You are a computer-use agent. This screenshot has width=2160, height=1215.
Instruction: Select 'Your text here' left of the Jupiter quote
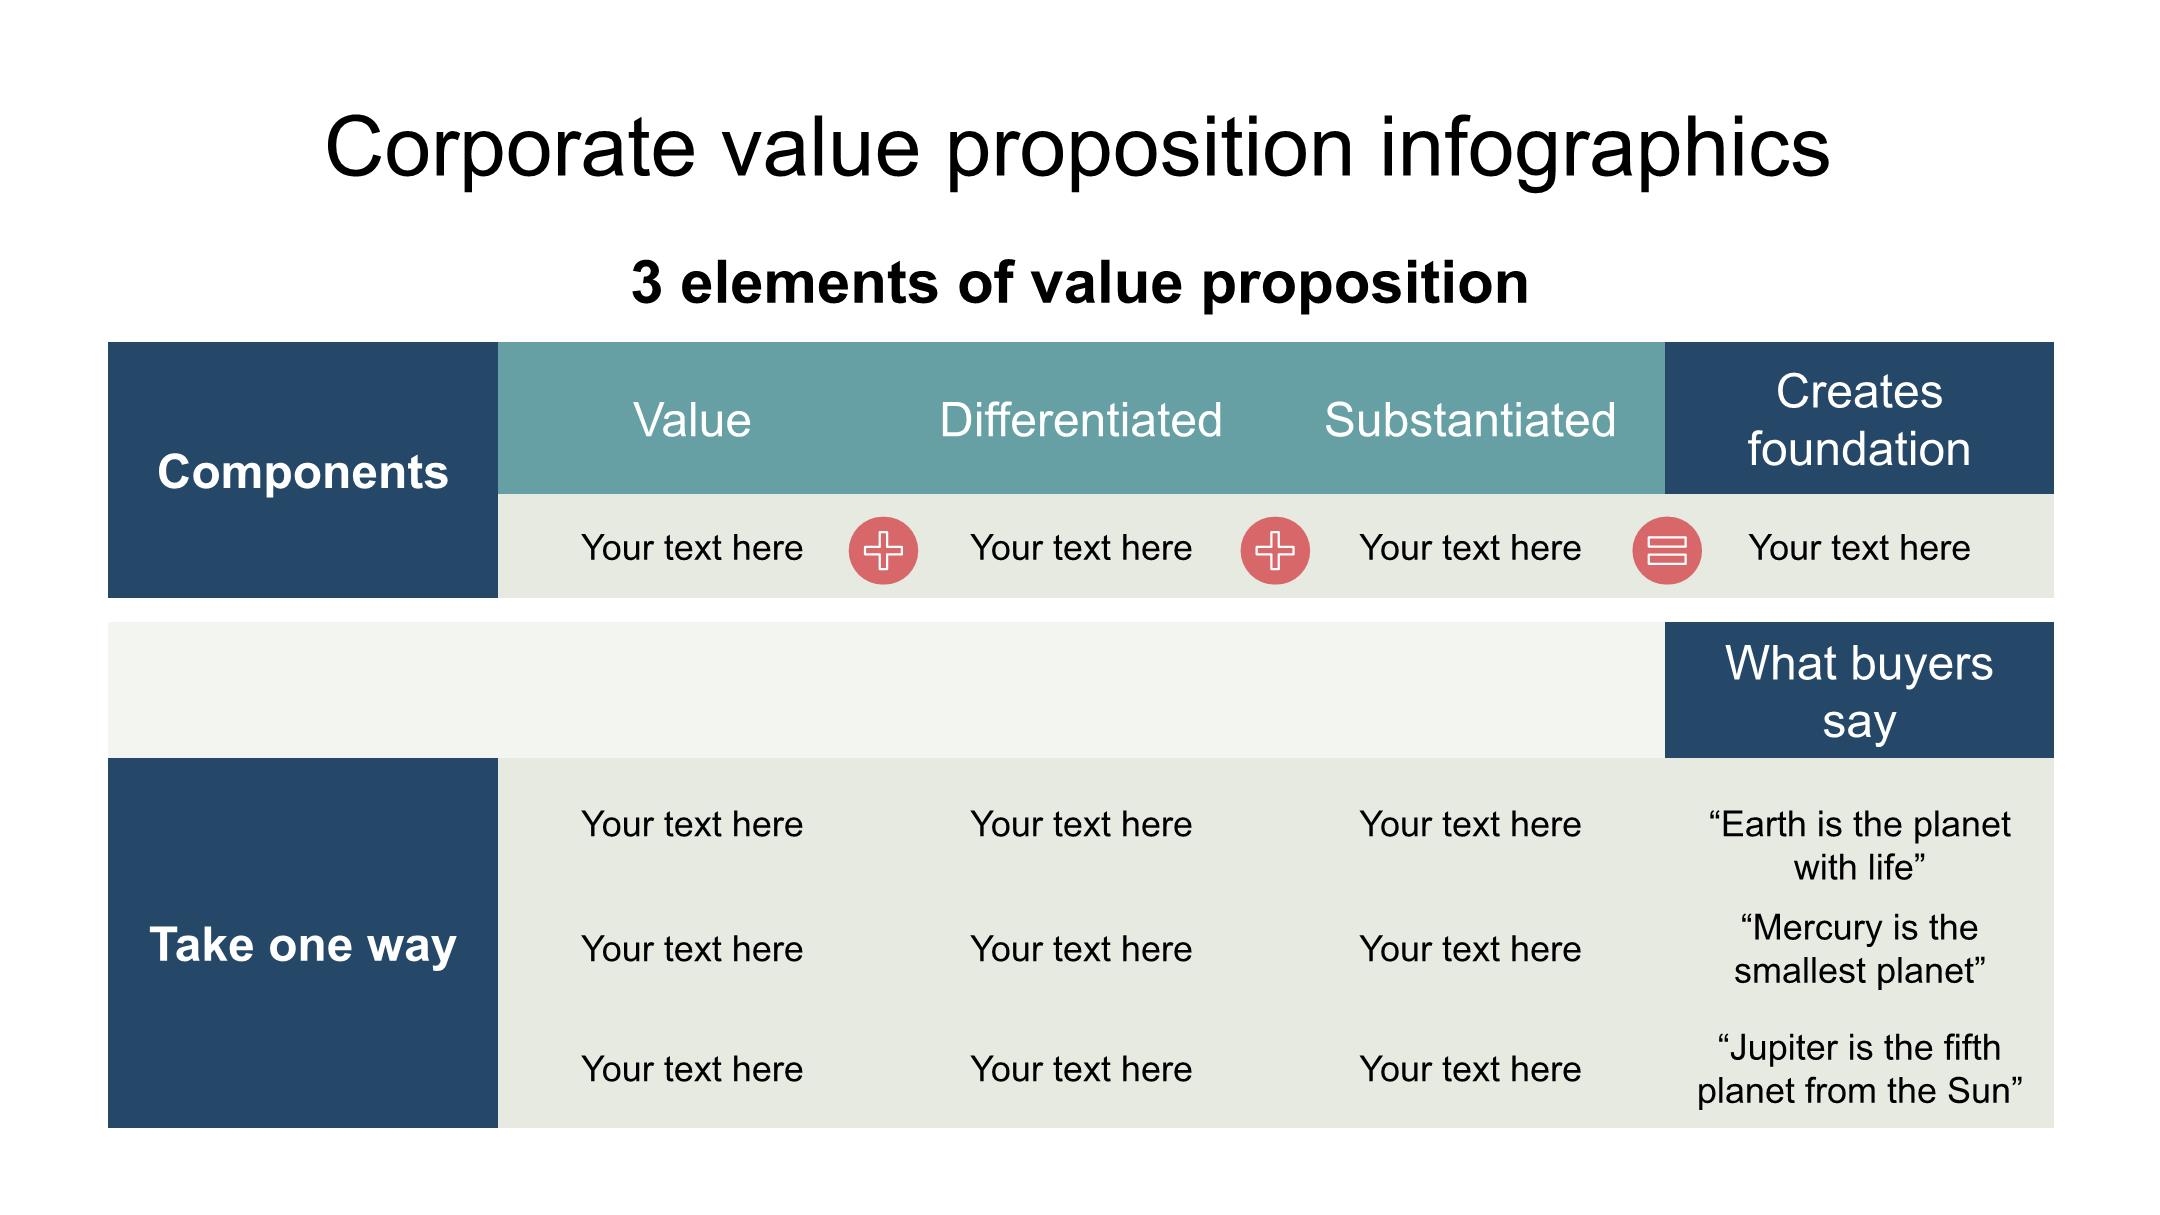click(x=1469, y=1069)
